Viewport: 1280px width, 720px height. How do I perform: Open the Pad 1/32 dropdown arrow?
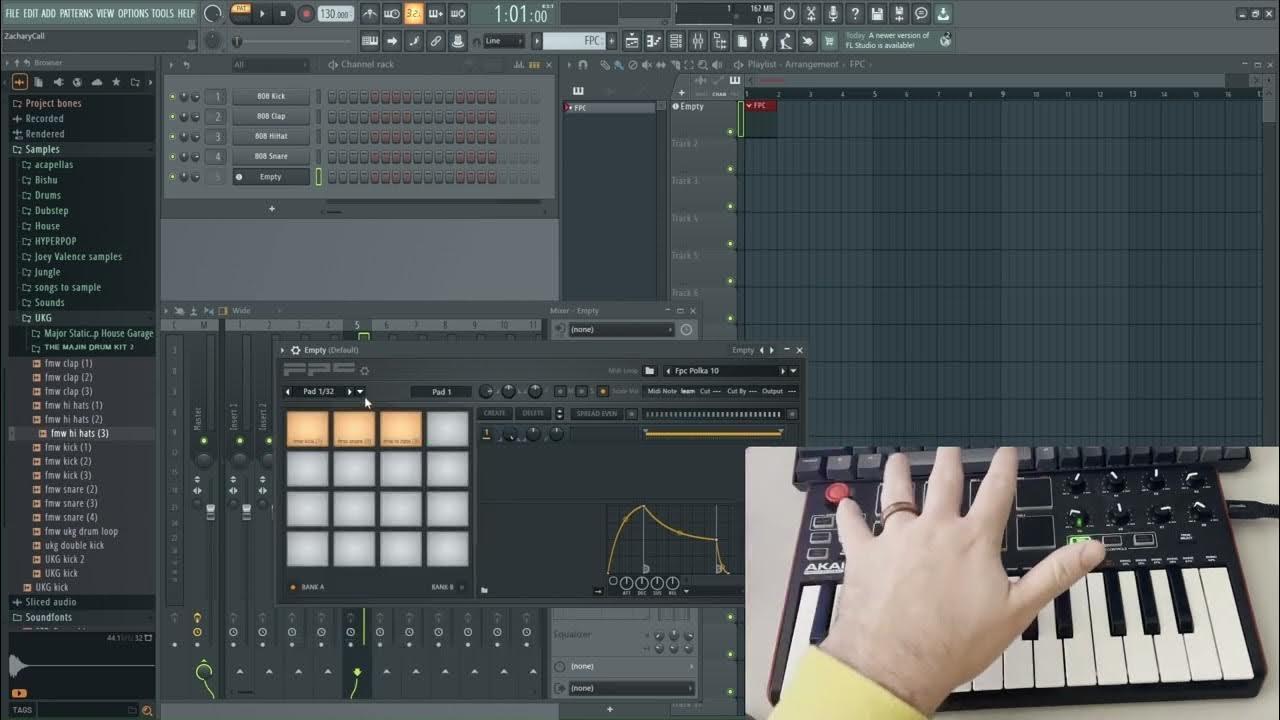360,392
